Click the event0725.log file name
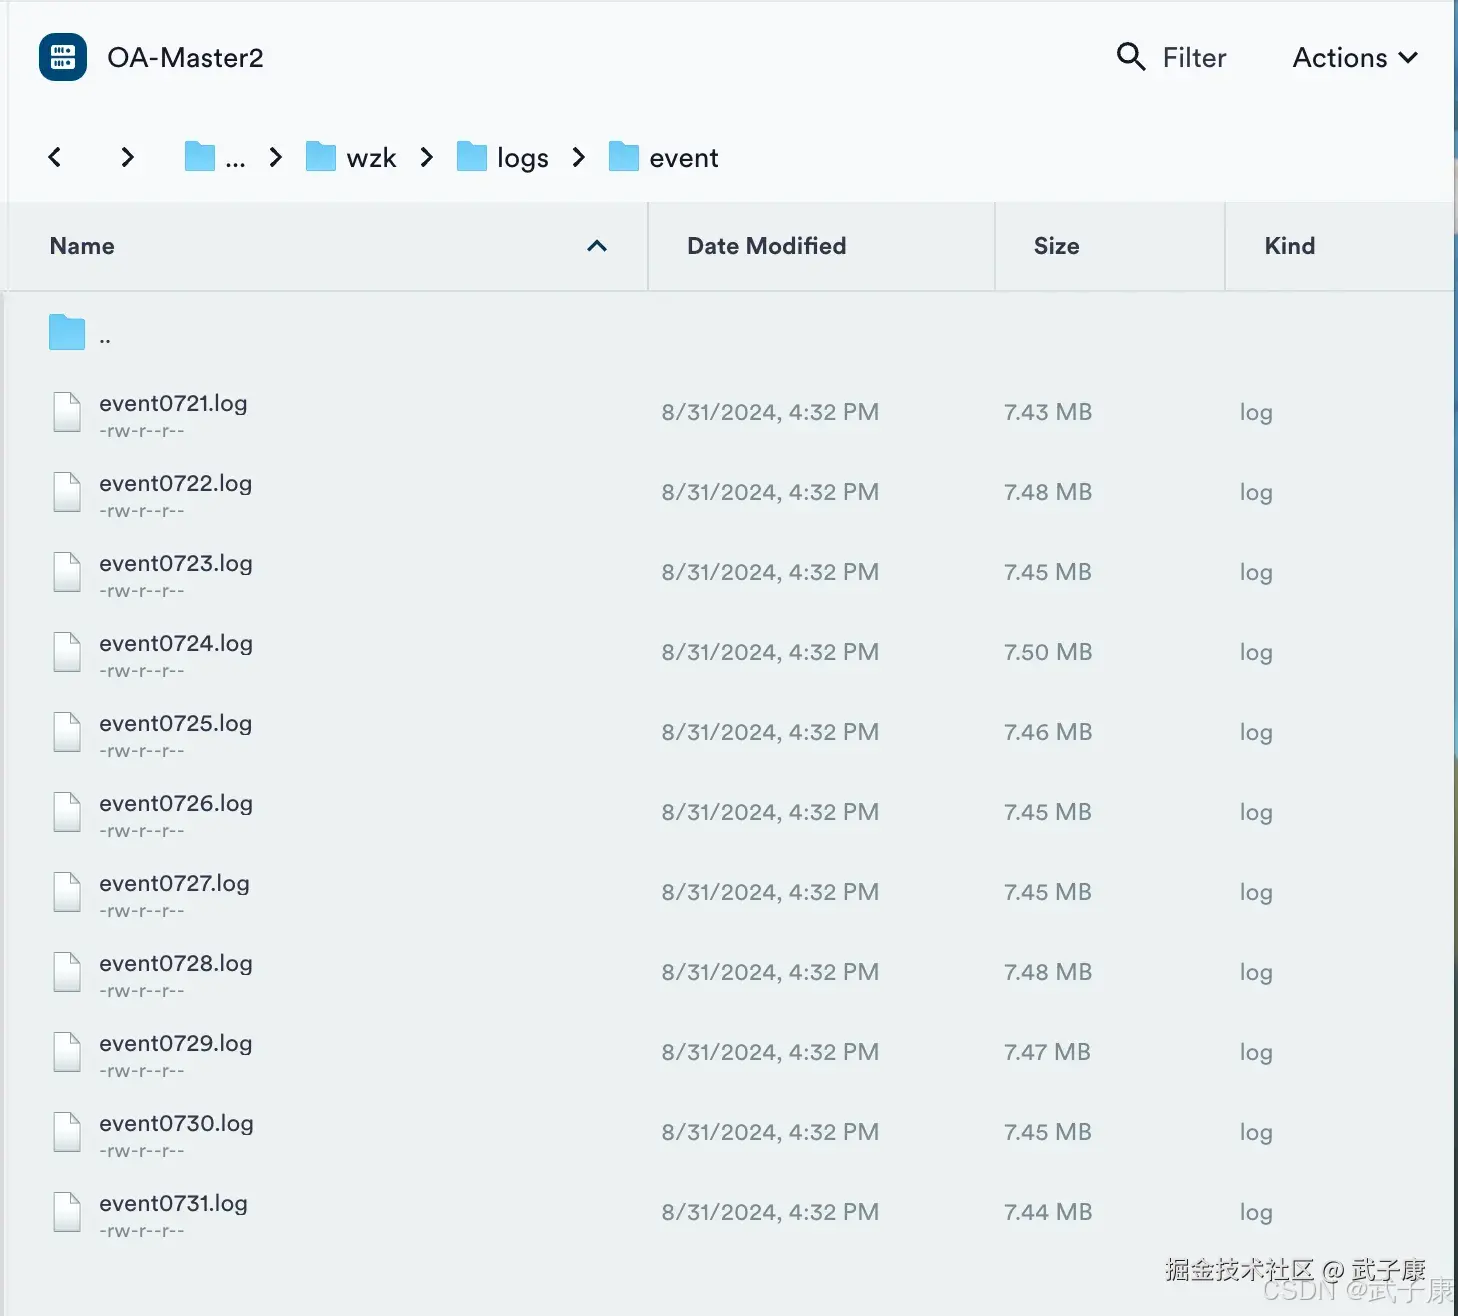 tap(175, 723)
